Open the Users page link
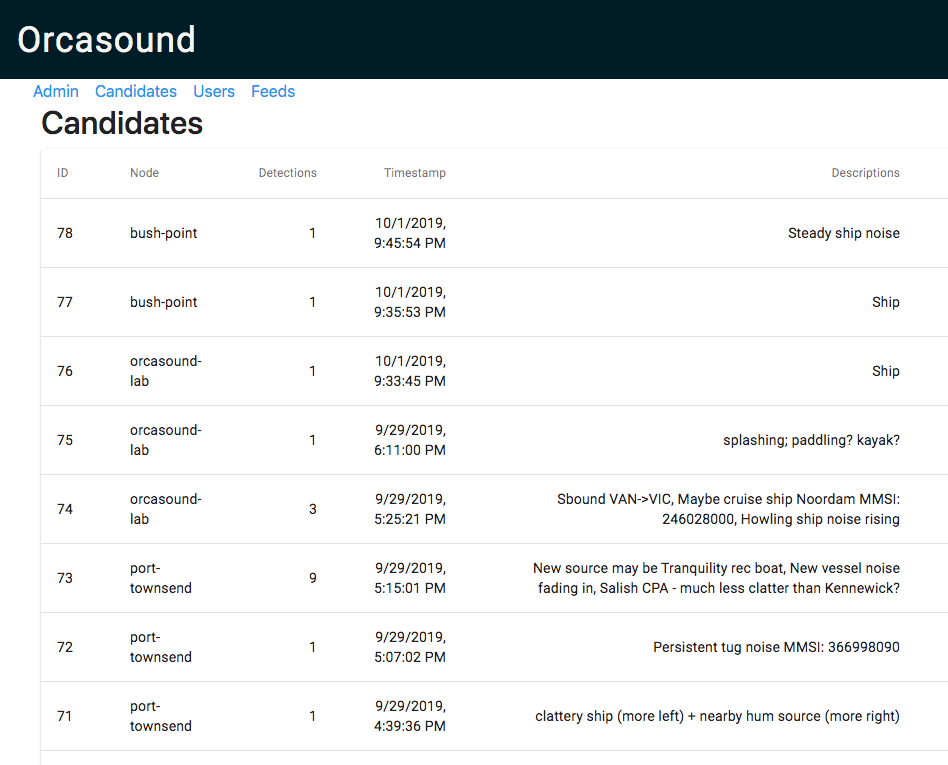 213,91
